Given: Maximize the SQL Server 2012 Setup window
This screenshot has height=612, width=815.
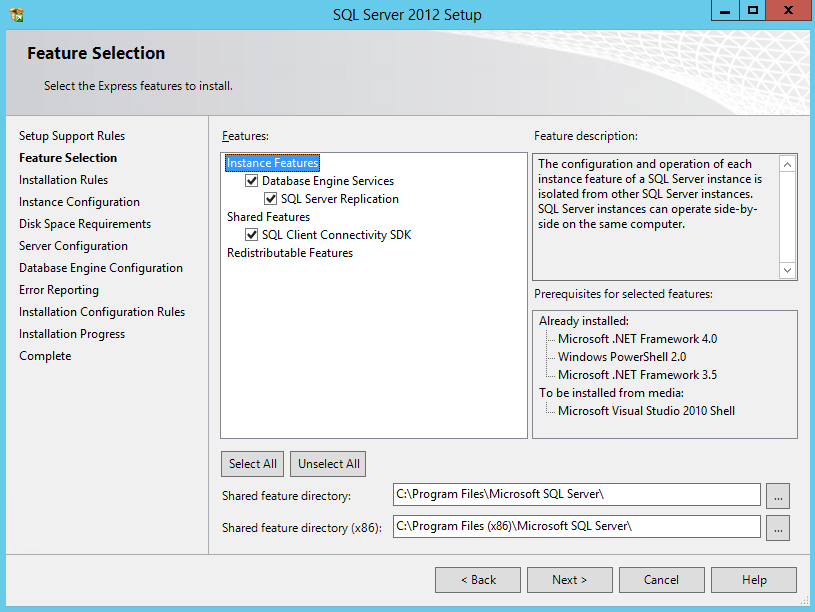Looking at the screenshot, I should (753, 11).
